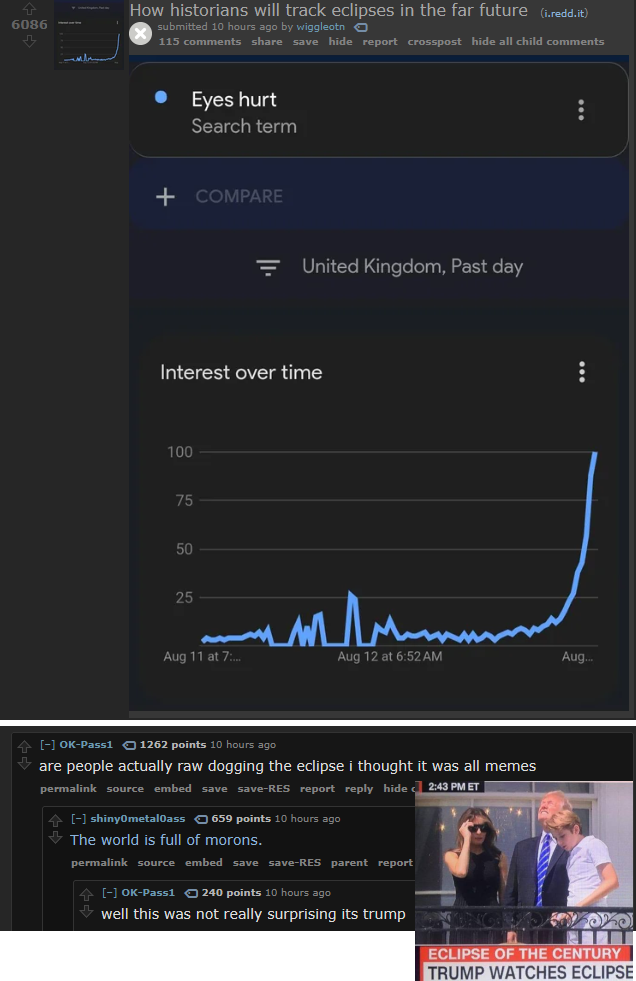
Task: Collapse OK-Pass1's top comment thread
Action: coord(47,745)
